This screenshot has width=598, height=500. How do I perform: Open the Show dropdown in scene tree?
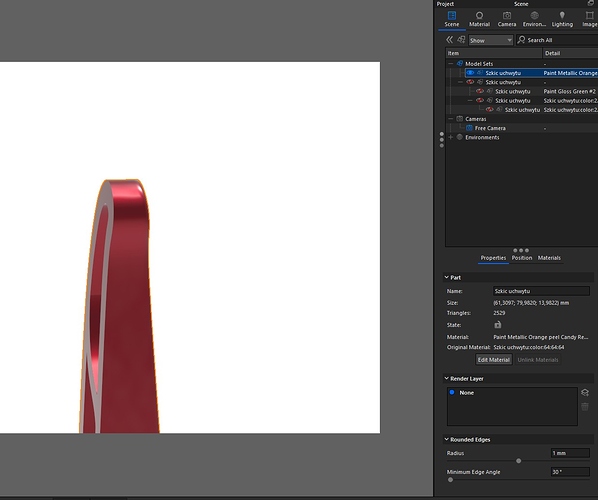coord(490,40)
